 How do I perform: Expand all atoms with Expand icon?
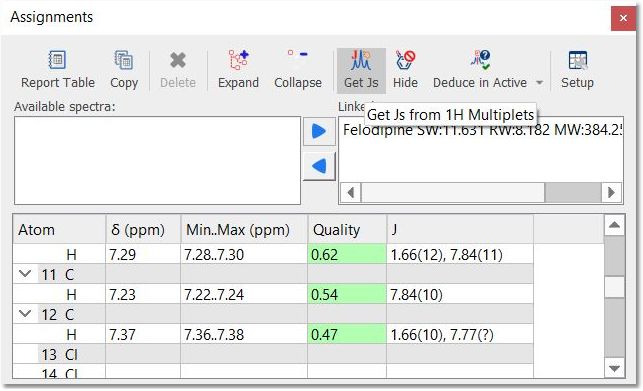(x=238, y=70)
